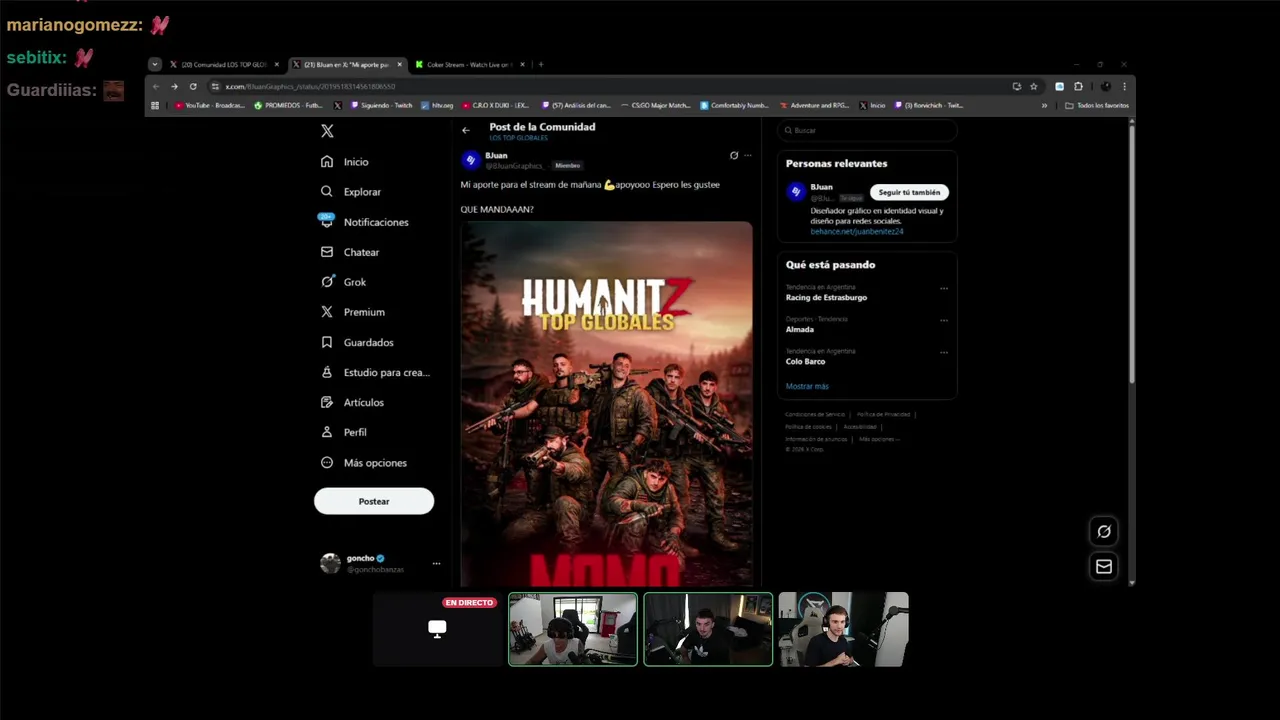This screenshot has height=720, width=1280.
Task: Open the YouTube Broadcast bookmark
Action: coord(210,105)
